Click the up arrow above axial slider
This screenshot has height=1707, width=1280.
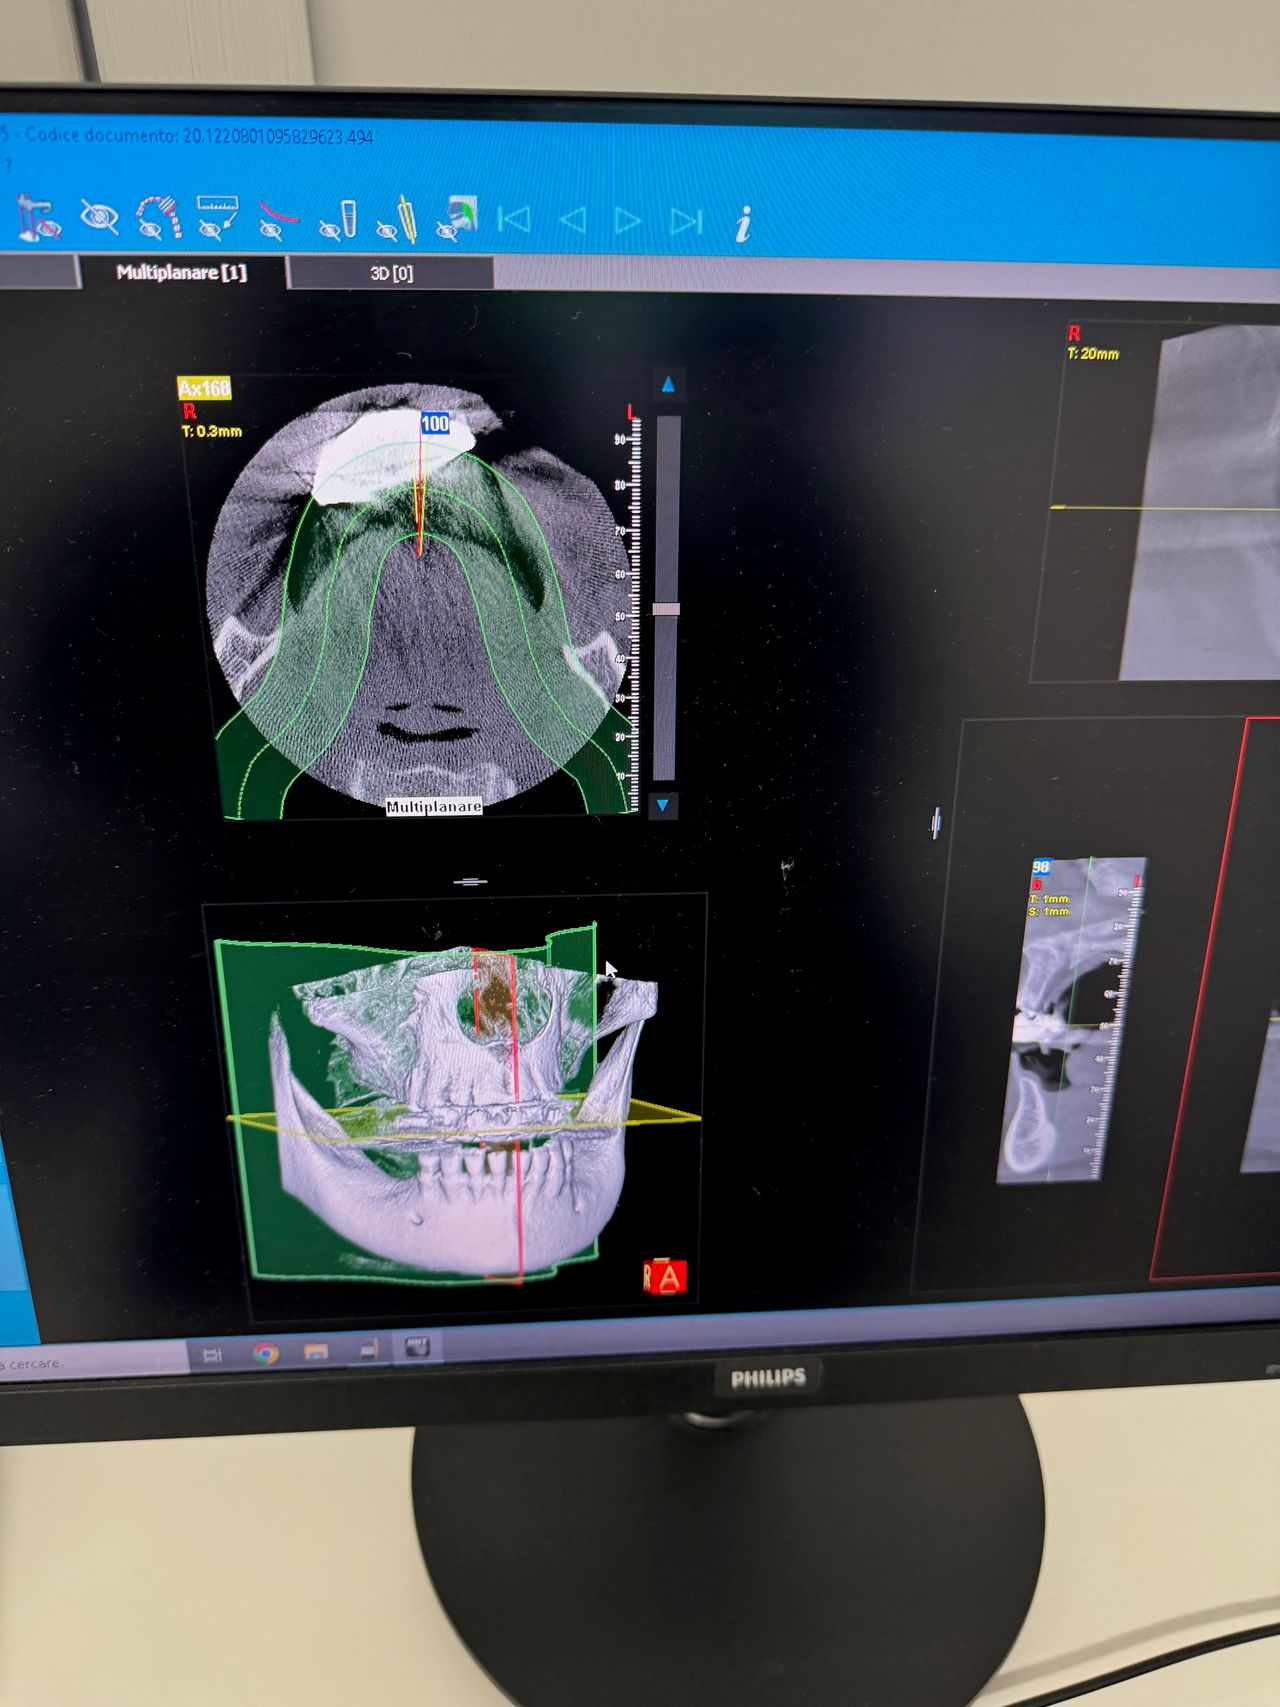[x=668, y=384]
